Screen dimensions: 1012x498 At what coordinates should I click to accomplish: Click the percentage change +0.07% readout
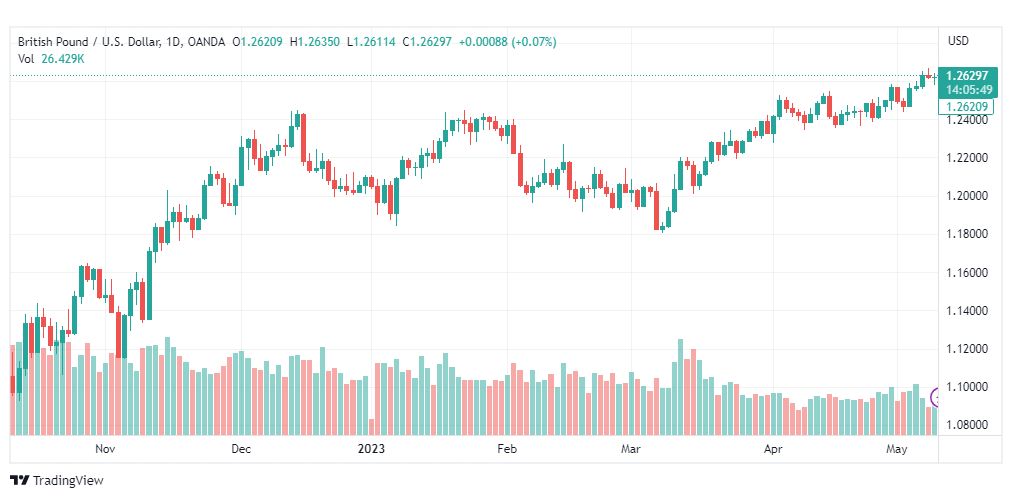point(534,42)
